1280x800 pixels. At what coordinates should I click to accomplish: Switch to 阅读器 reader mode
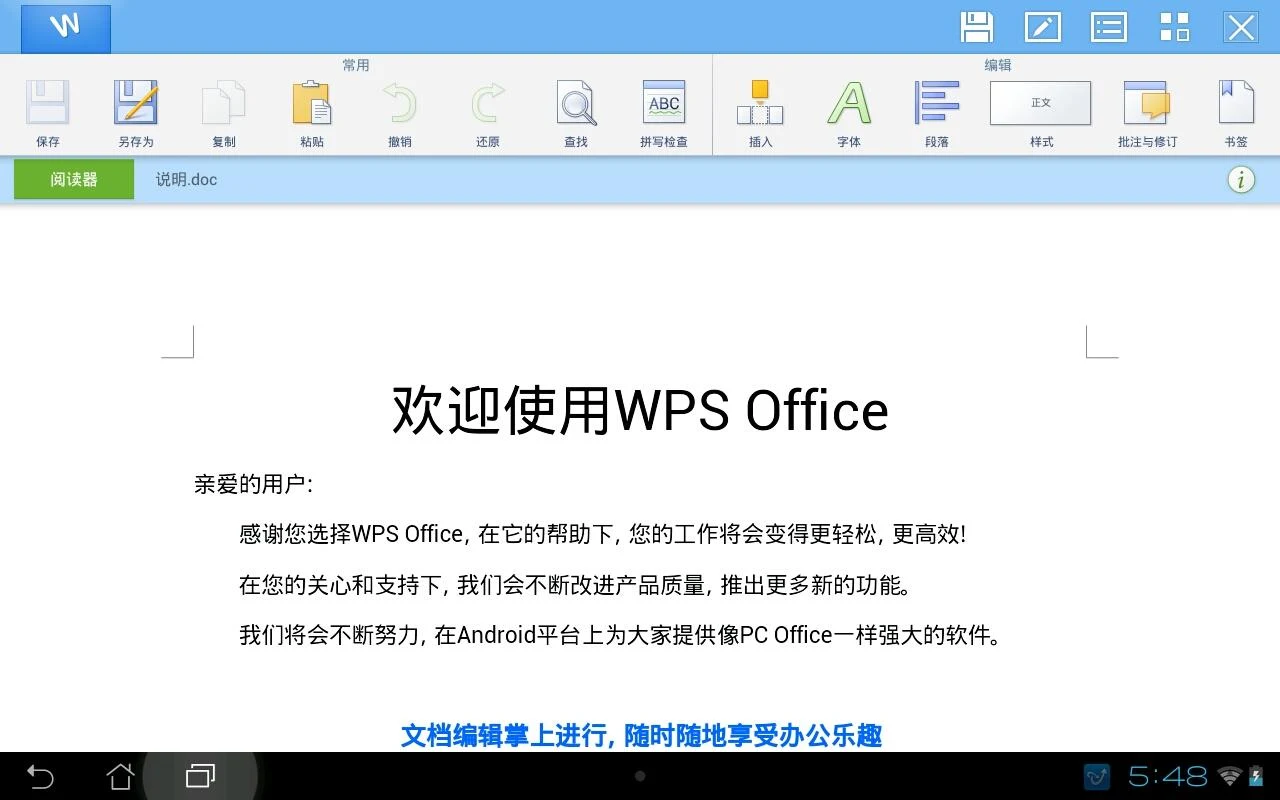74,179
